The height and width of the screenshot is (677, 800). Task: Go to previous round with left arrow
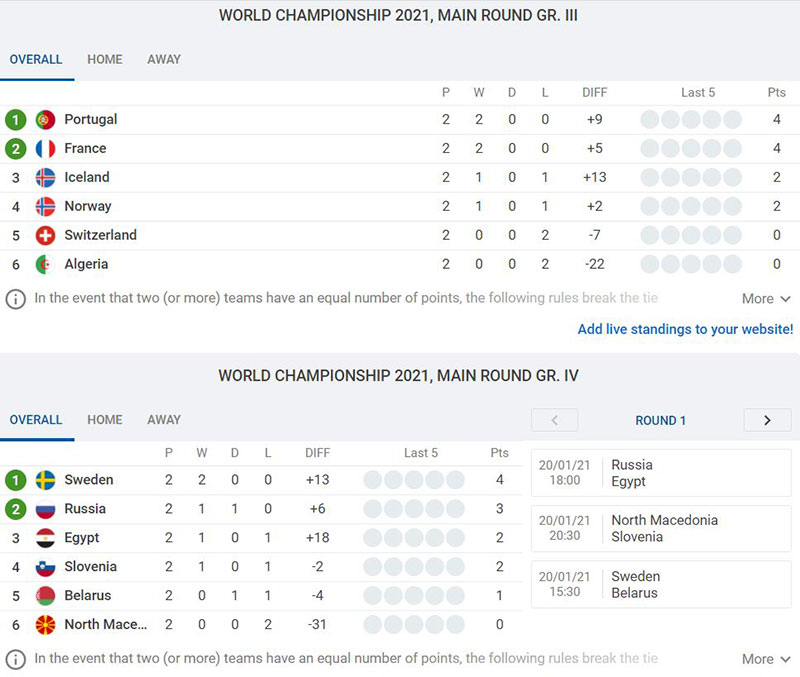[x=555, y=420]
